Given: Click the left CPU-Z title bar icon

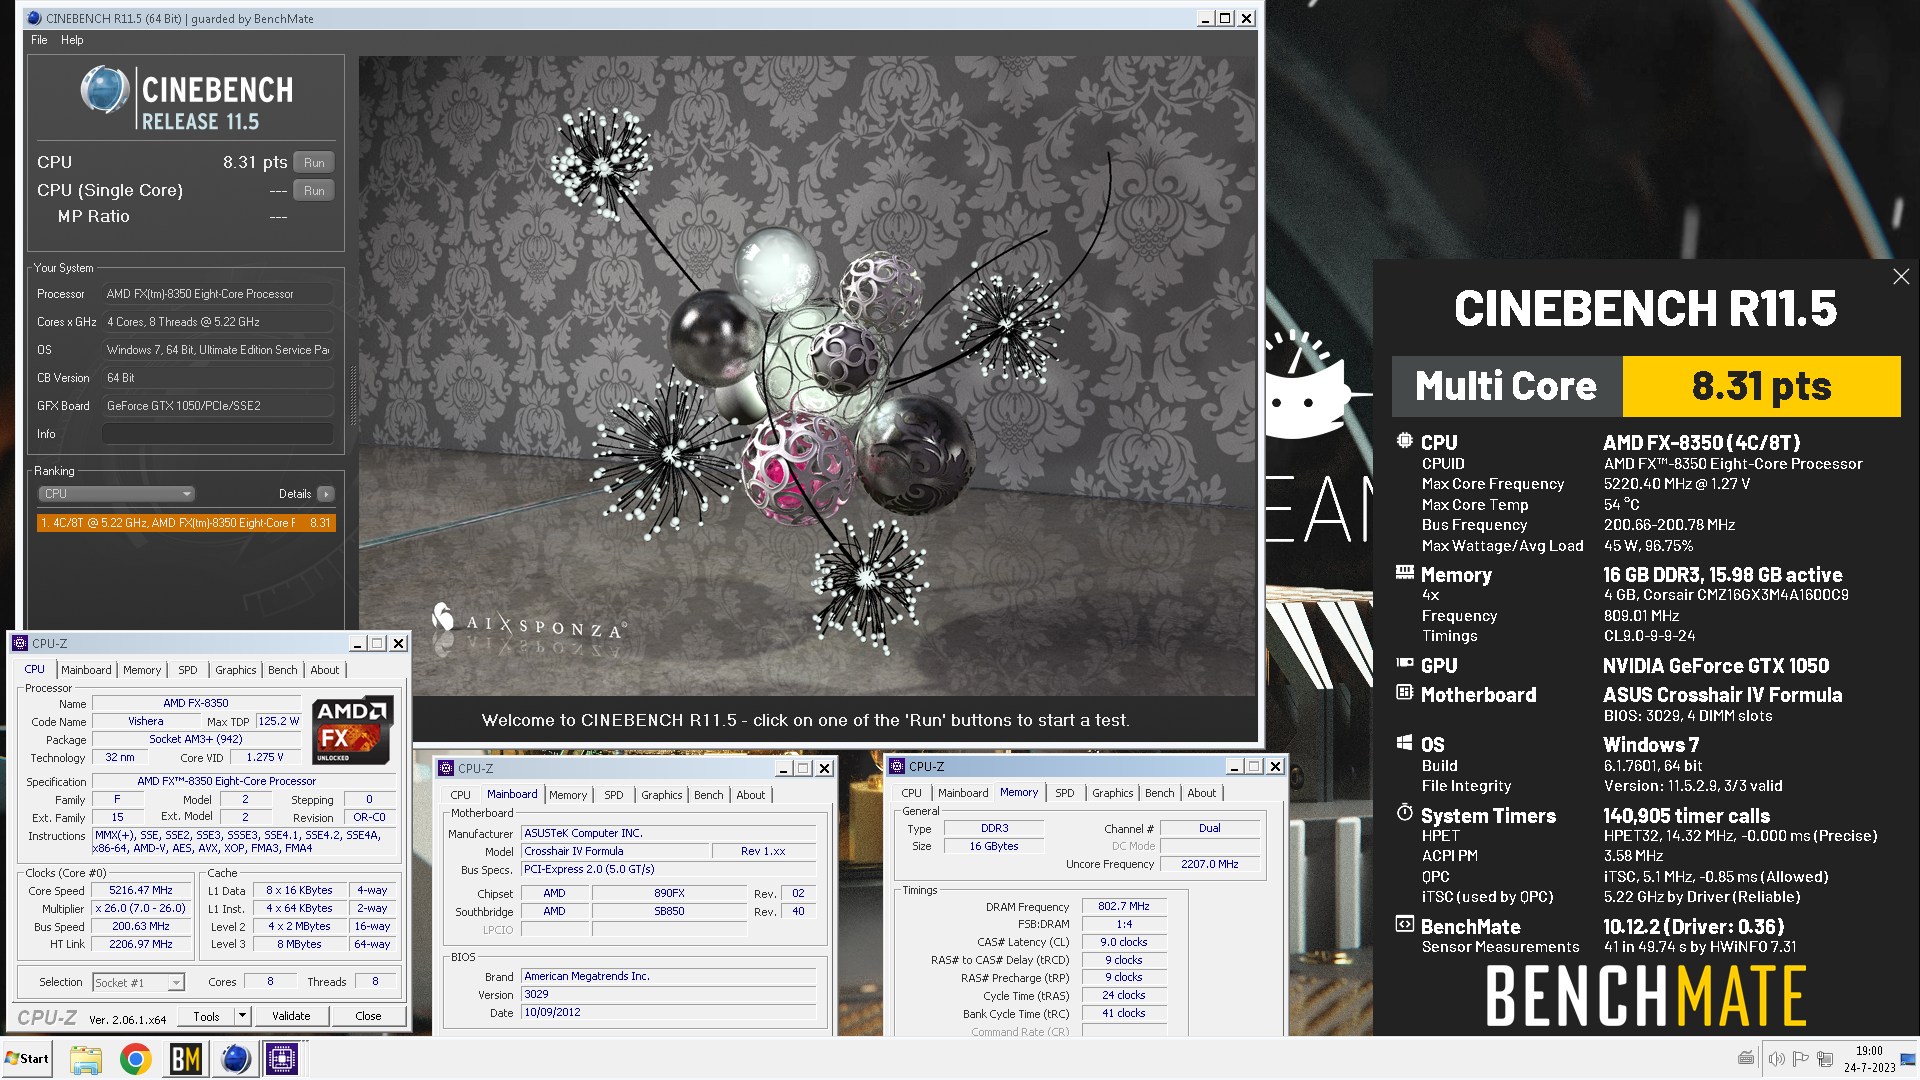Looking at the screenshot, I should tap(20, 643).
